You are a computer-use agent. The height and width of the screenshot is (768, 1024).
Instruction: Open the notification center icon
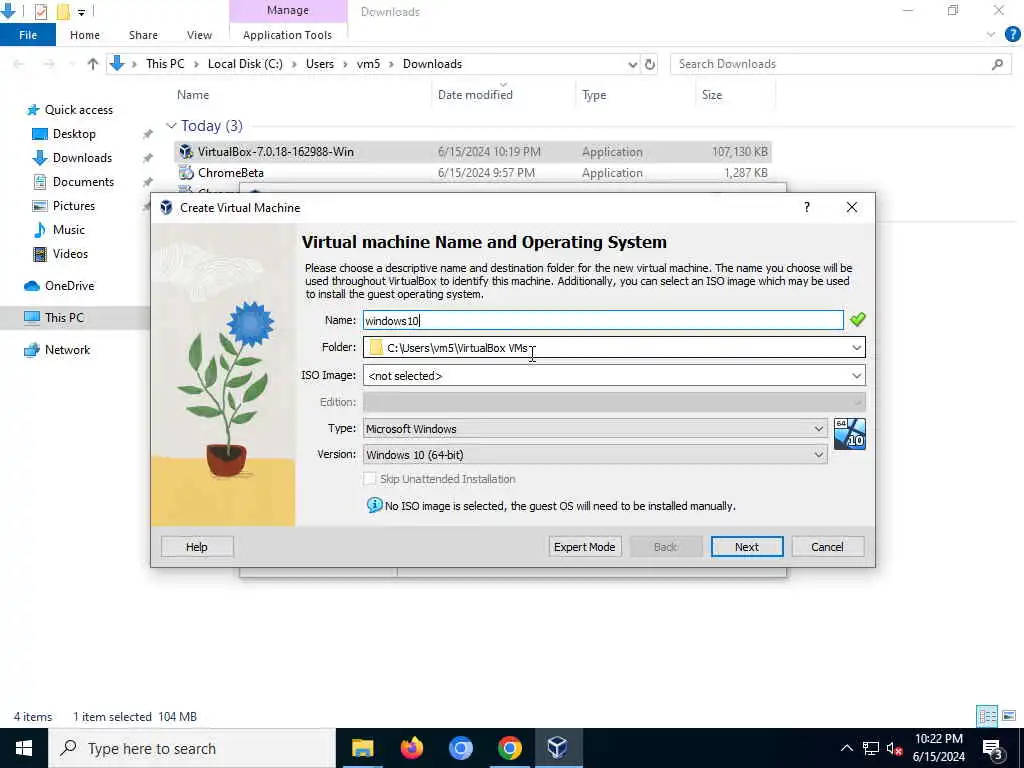coord(993,748)
